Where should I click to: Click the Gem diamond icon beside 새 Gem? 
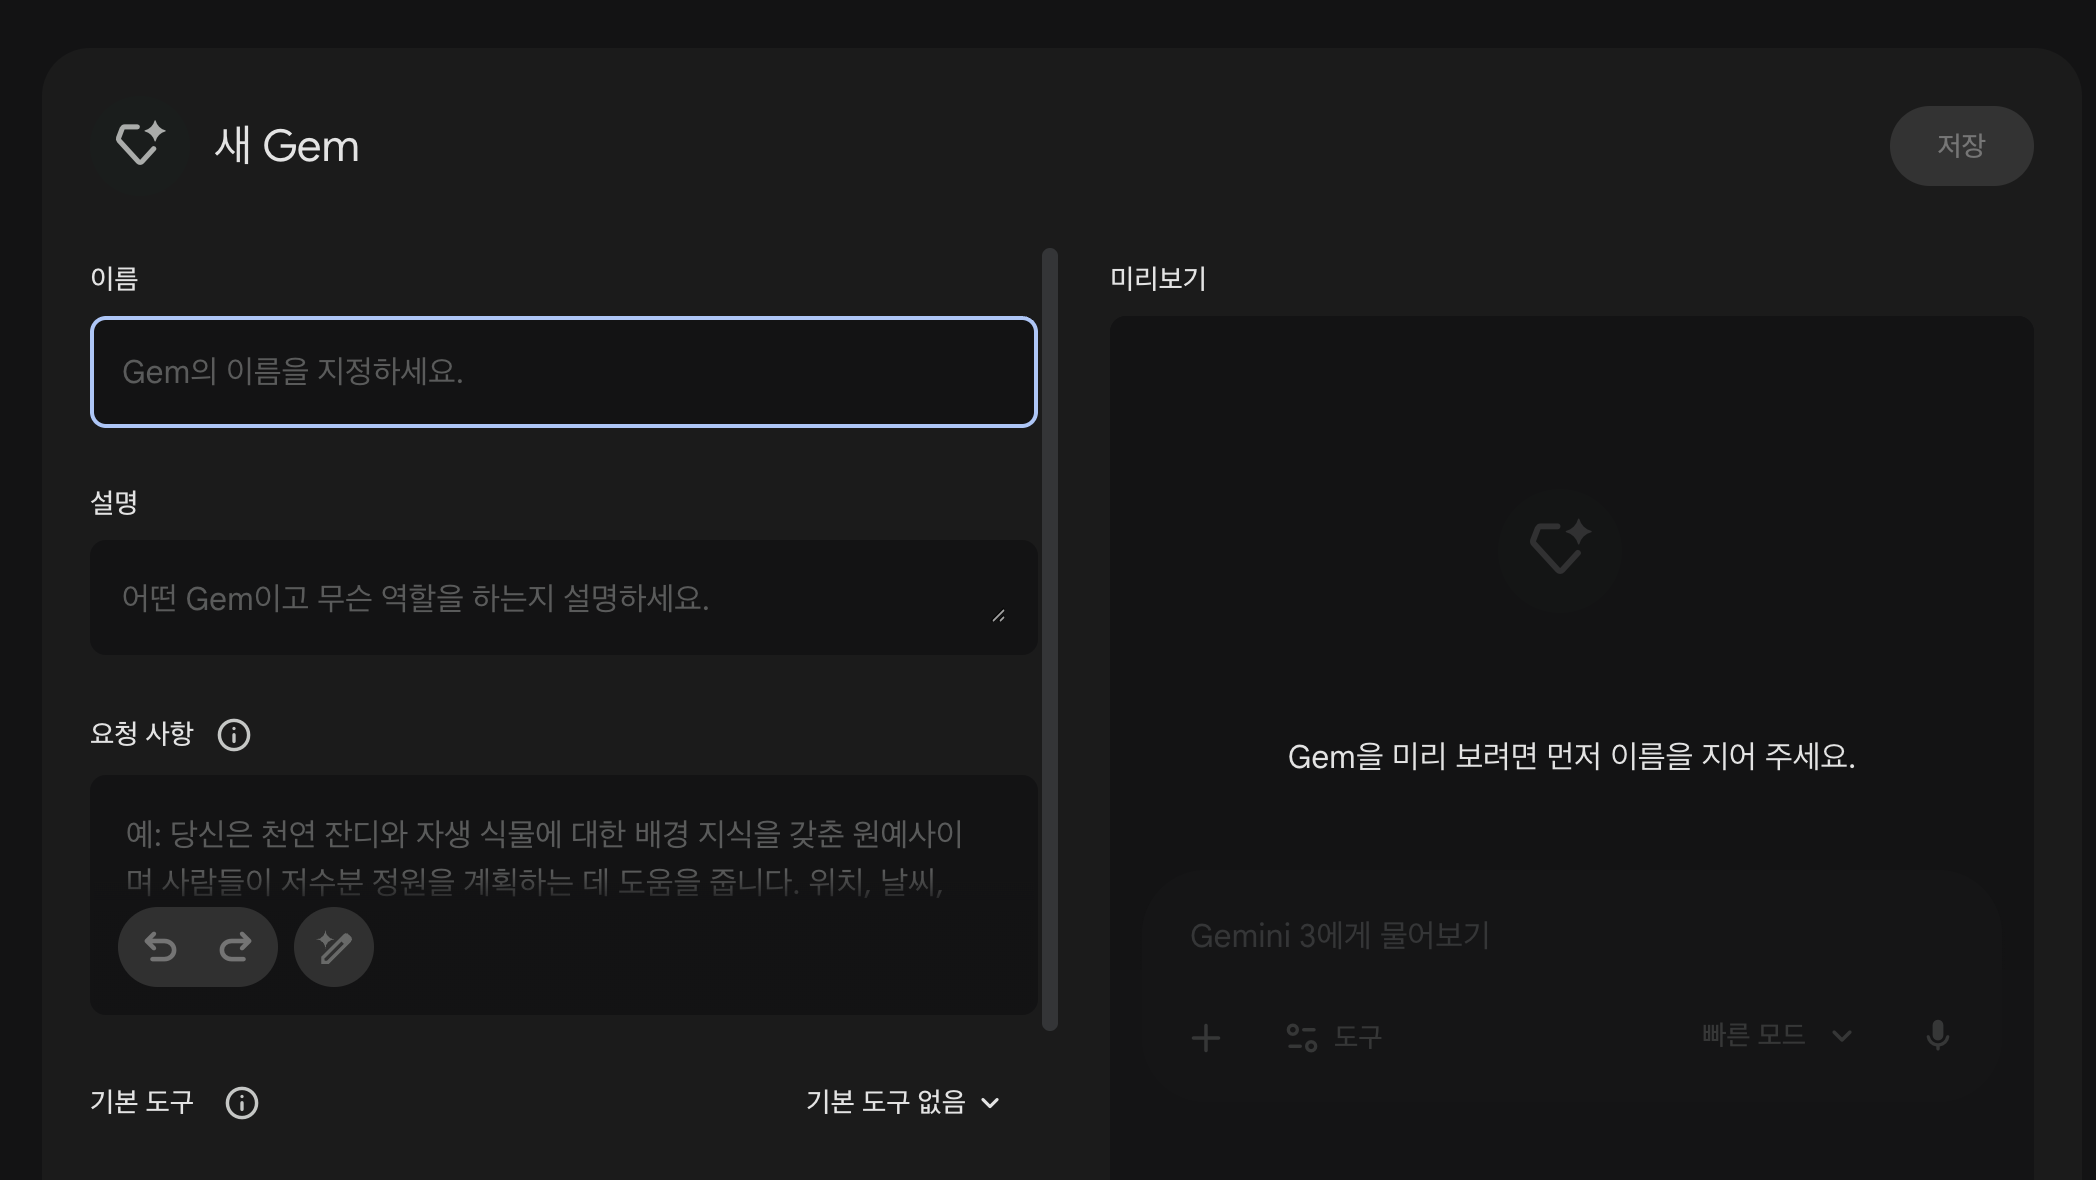click(139, 144)
